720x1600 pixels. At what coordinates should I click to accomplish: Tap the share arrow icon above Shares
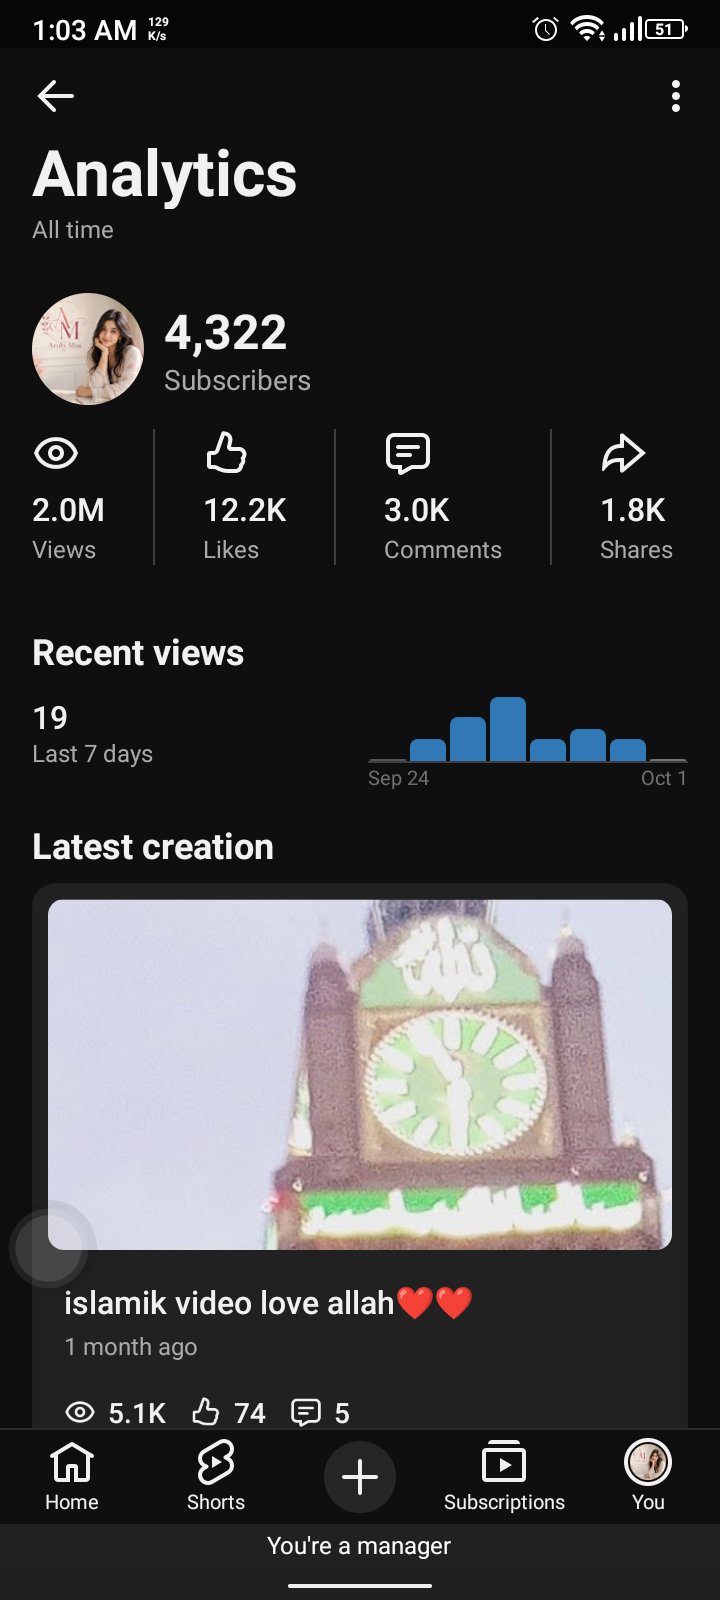623,454
